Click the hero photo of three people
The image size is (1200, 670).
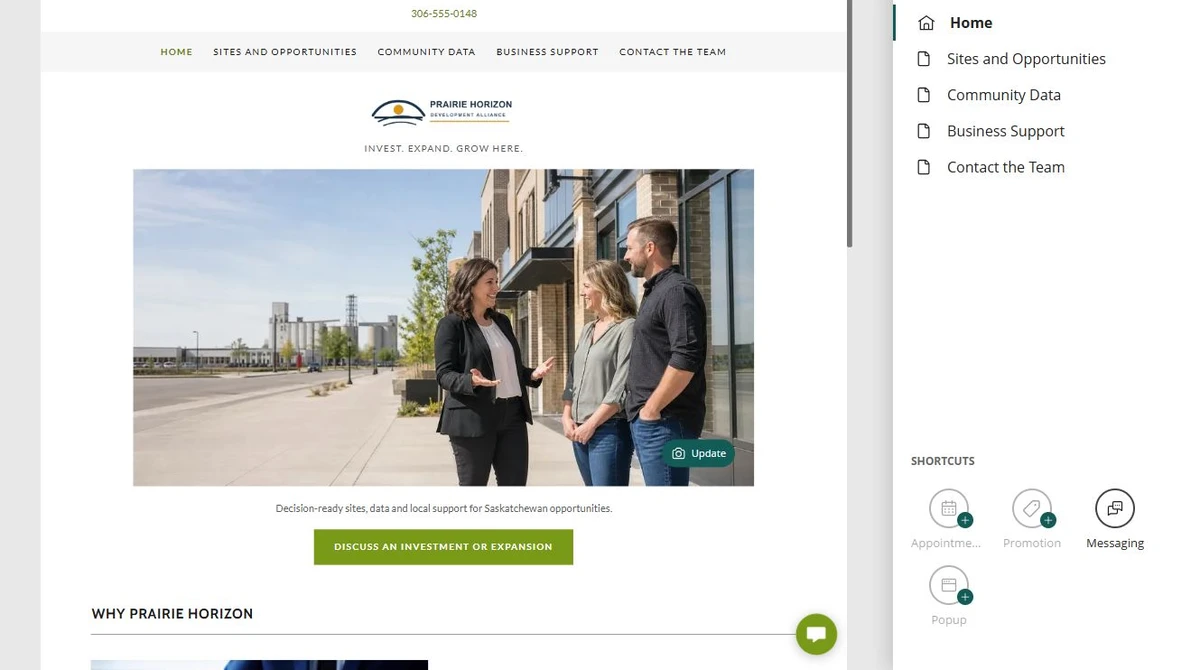tap(443, 327)
